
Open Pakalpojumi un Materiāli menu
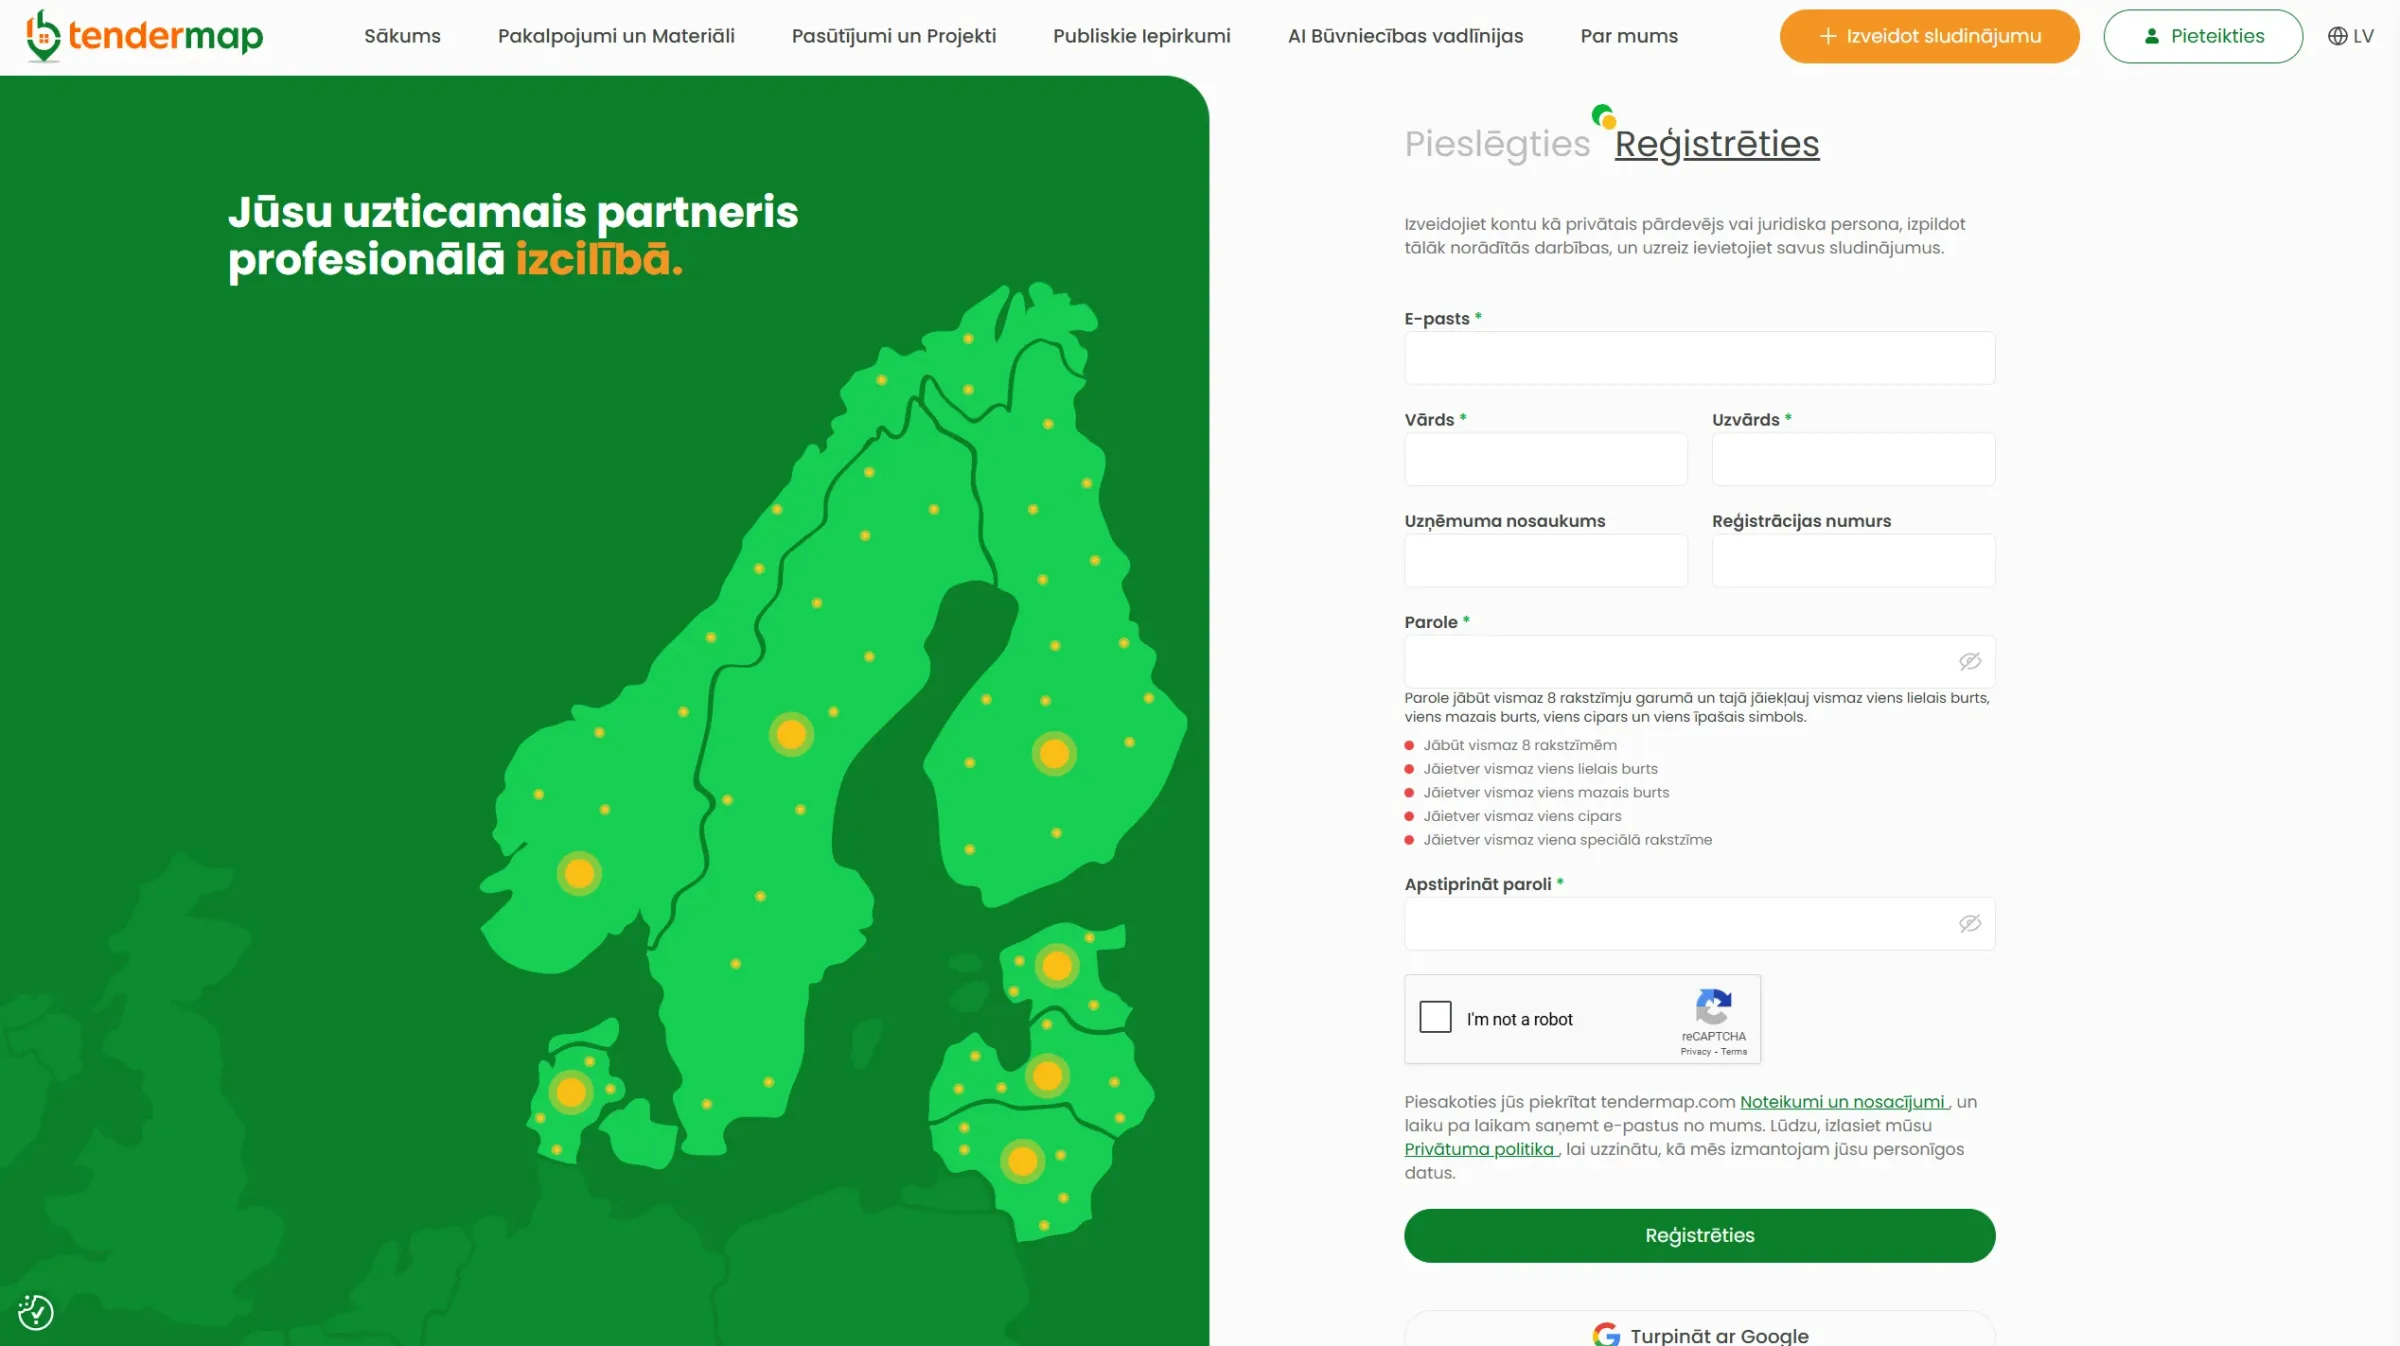click(616, 36)
